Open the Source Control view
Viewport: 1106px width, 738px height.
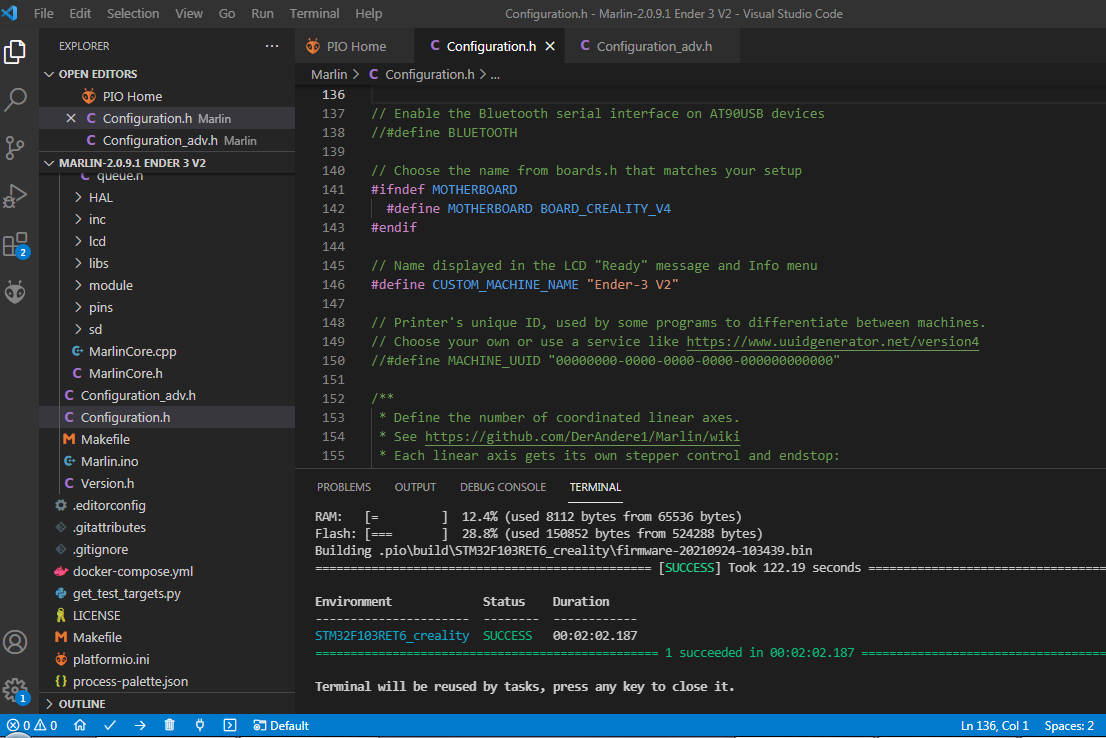pos(16,148)
